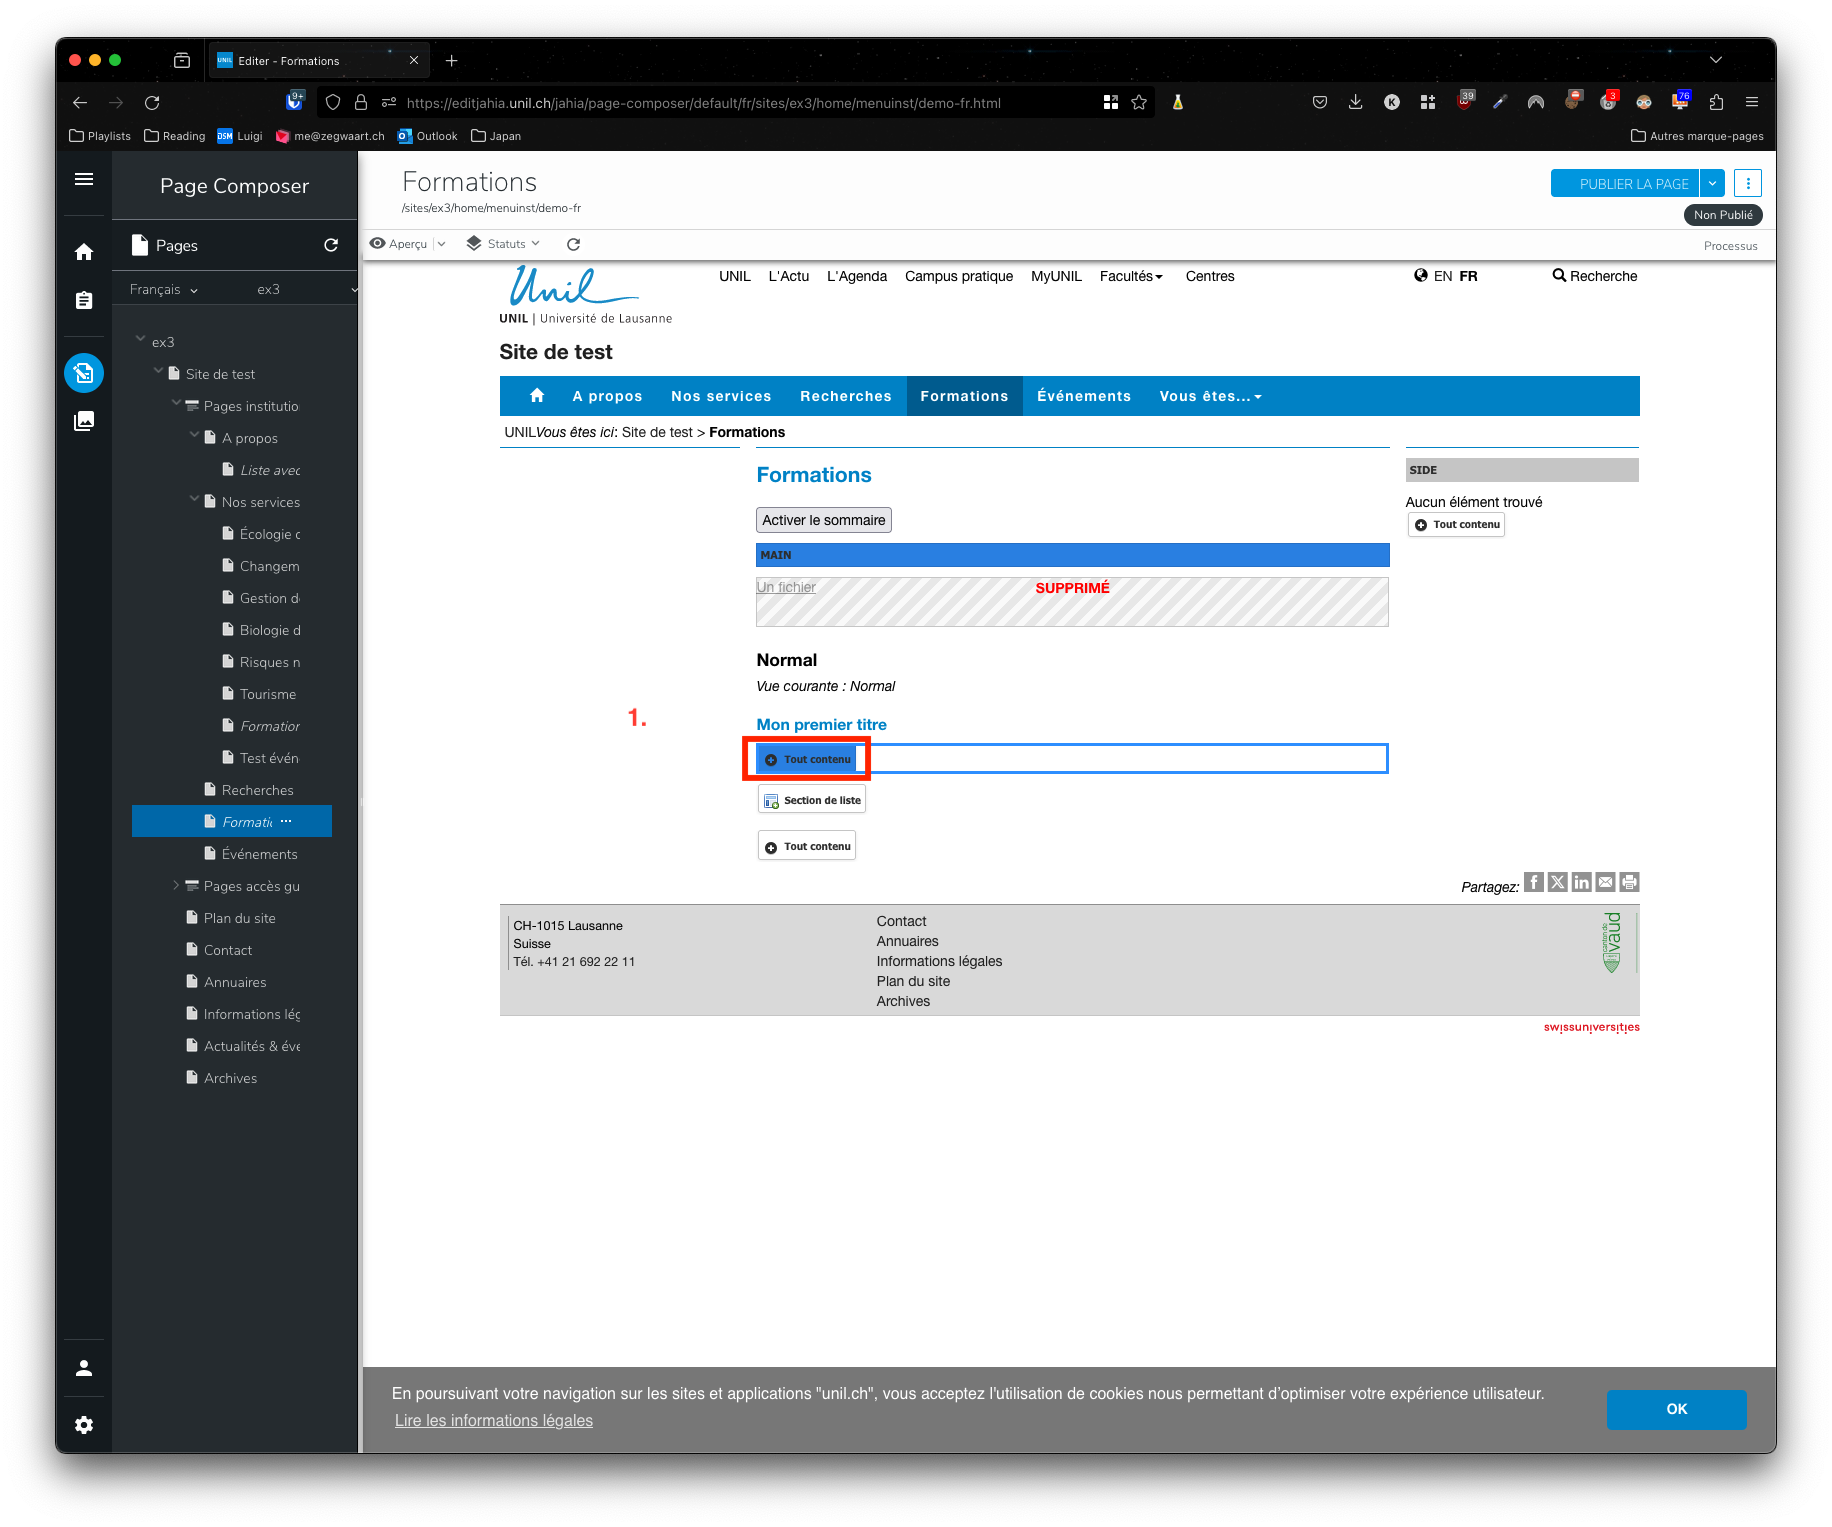
Task: Open the Événements navigation tab
Action: point(1083,396)
